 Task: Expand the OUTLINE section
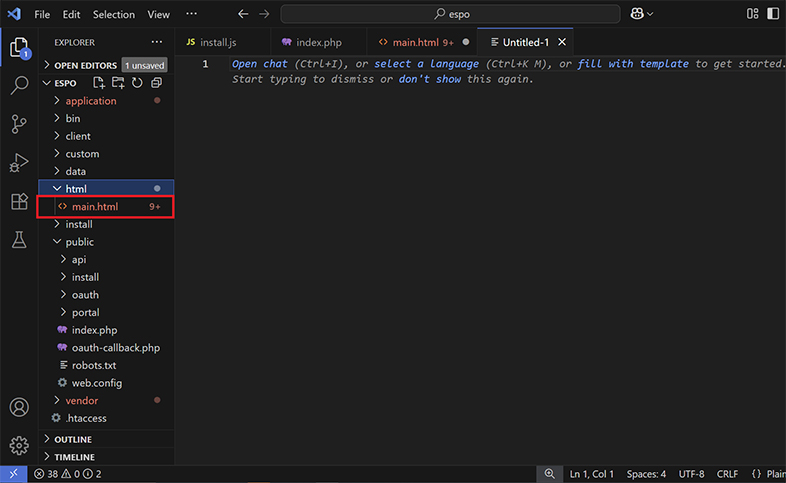coord(72,439)
